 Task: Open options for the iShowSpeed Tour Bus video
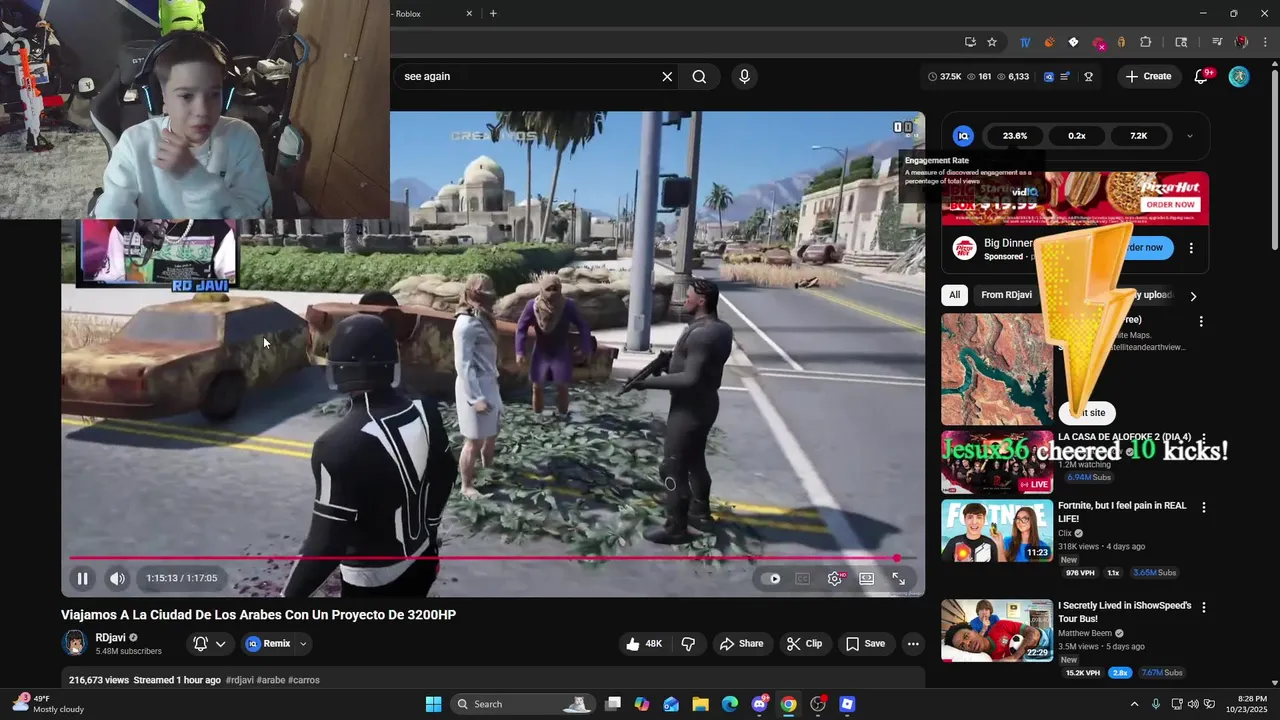pyautogui.click(x=1204, y=608)
